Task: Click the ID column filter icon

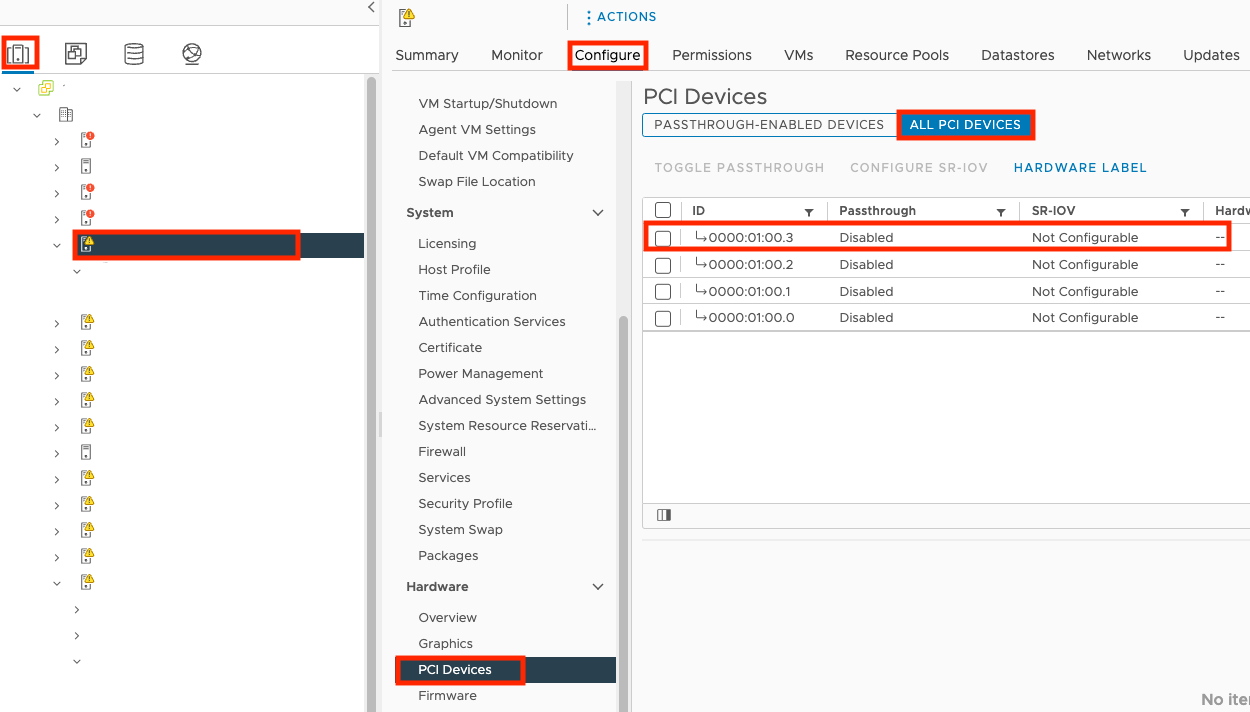Action: [809, 212]
